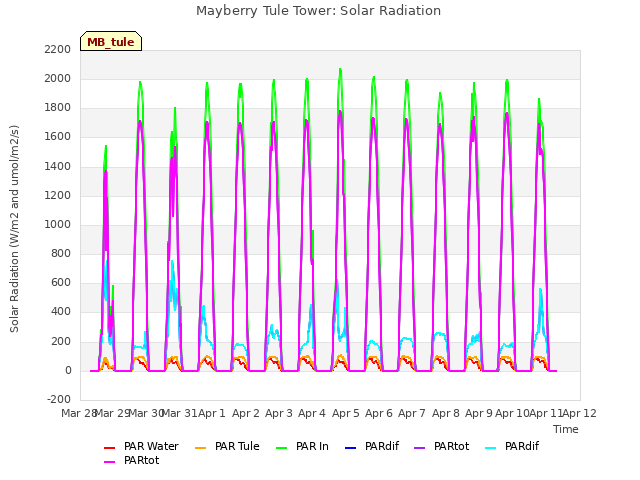Click the 2200 y-axis tick label
Screen dimensions: 640x480
pos(58,49)
